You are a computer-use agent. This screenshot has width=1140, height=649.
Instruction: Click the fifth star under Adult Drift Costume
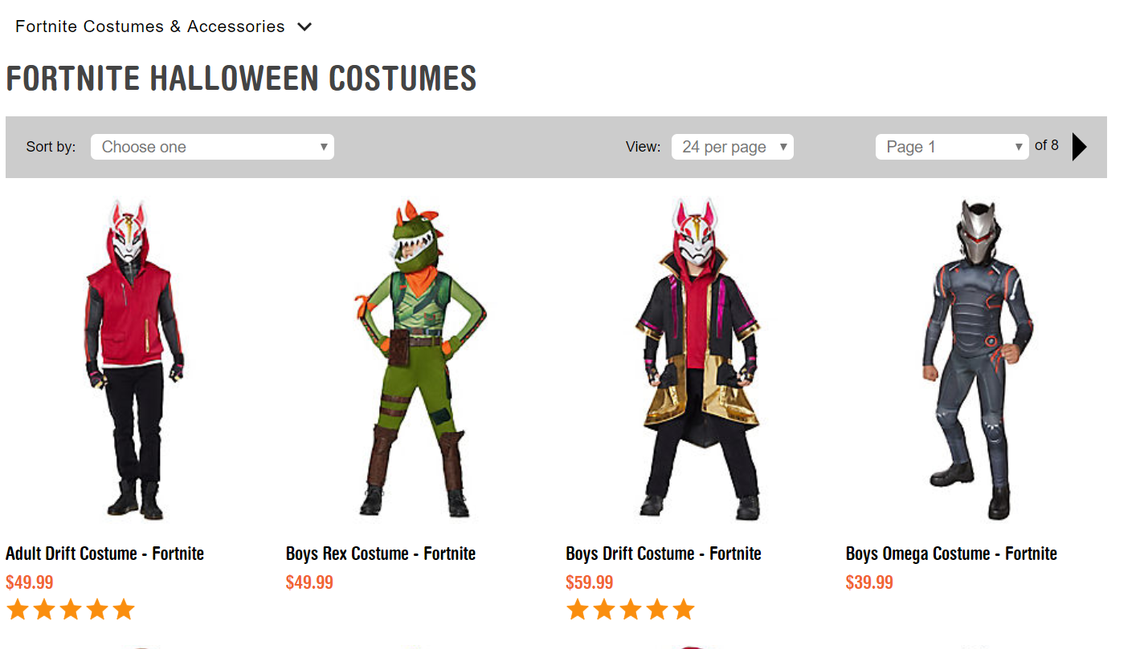point(124,608)
